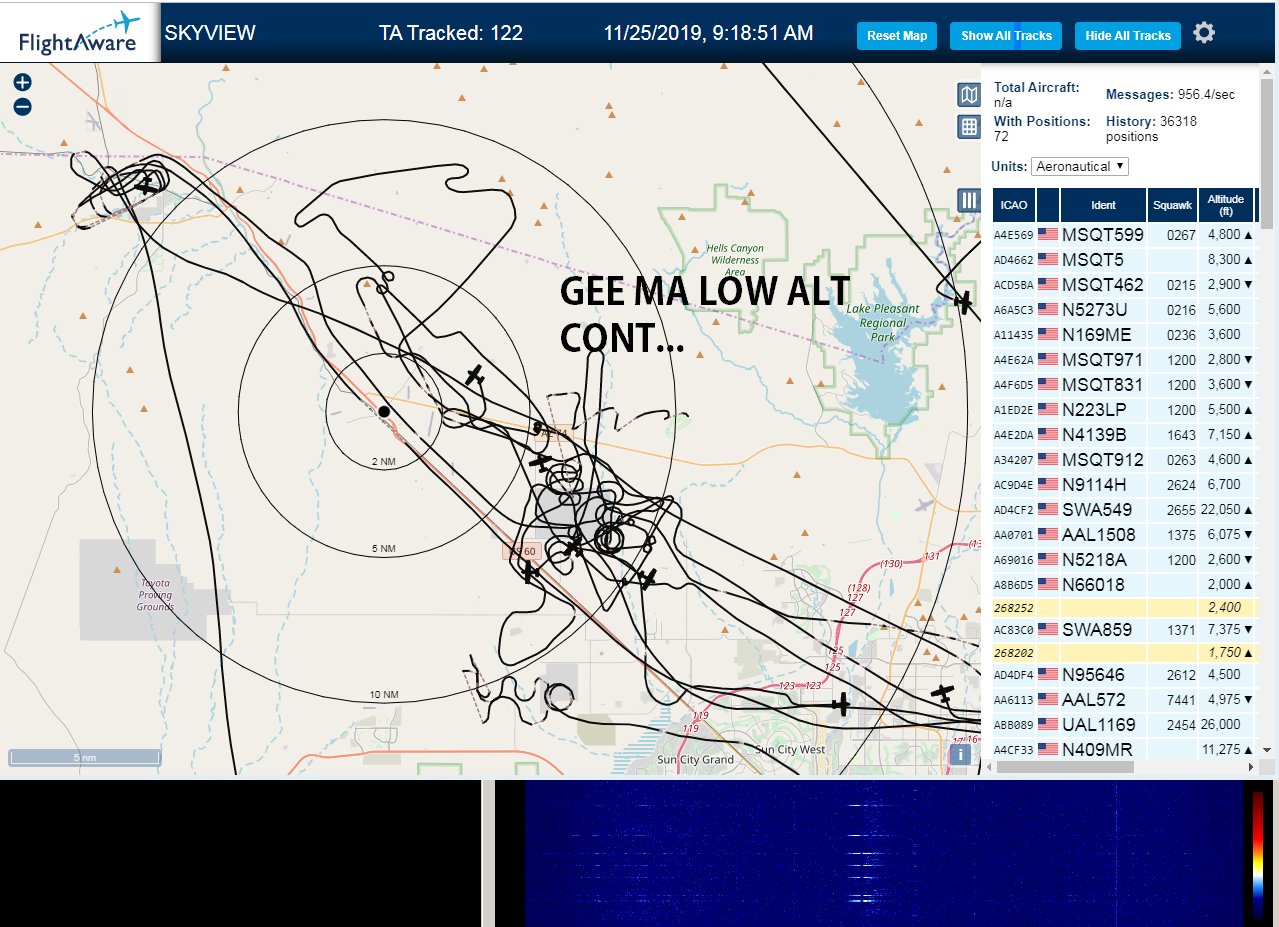Click the receiver site dot on map
Image resolution: width=1279 pixels, height=927 pixels.
tap(384, 411)
